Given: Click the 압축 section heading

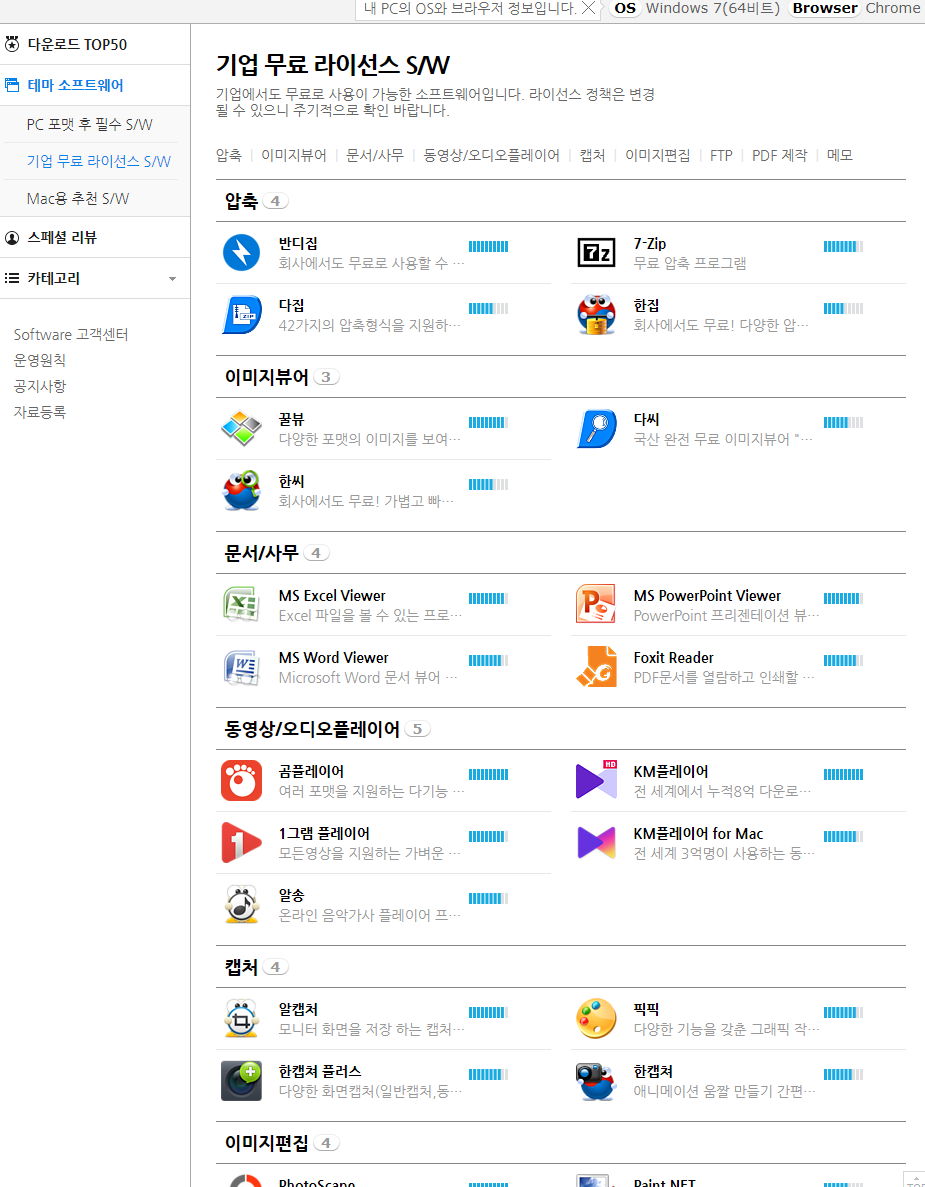Looking at the screenshot, I should click(241, 201).
